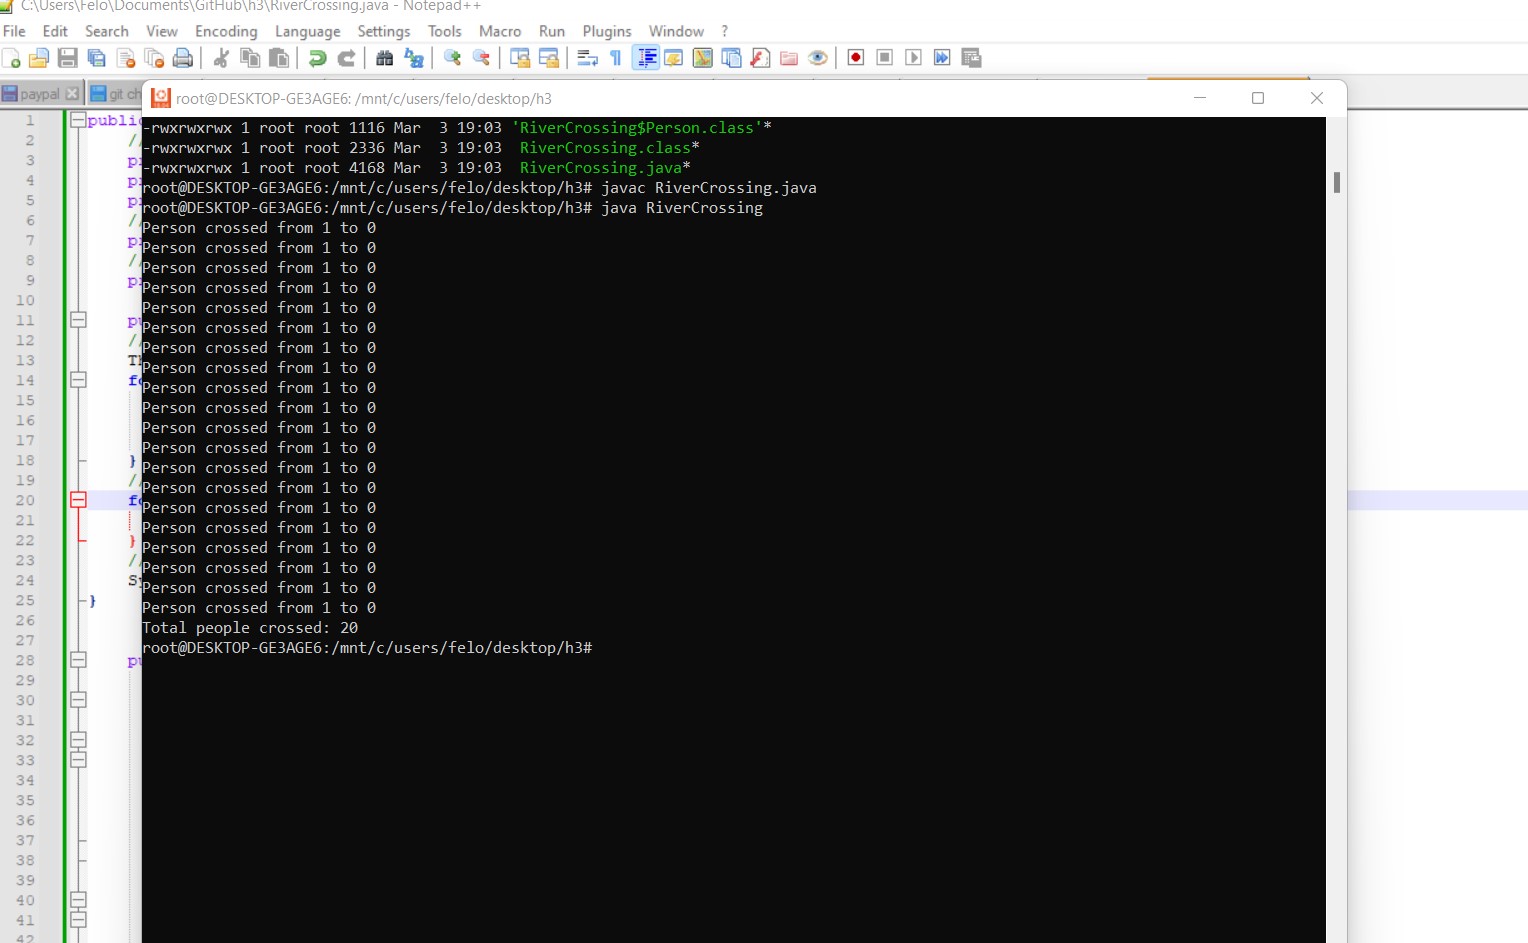Open the Replace dialog icon
1528x943 pixels.
413,58
